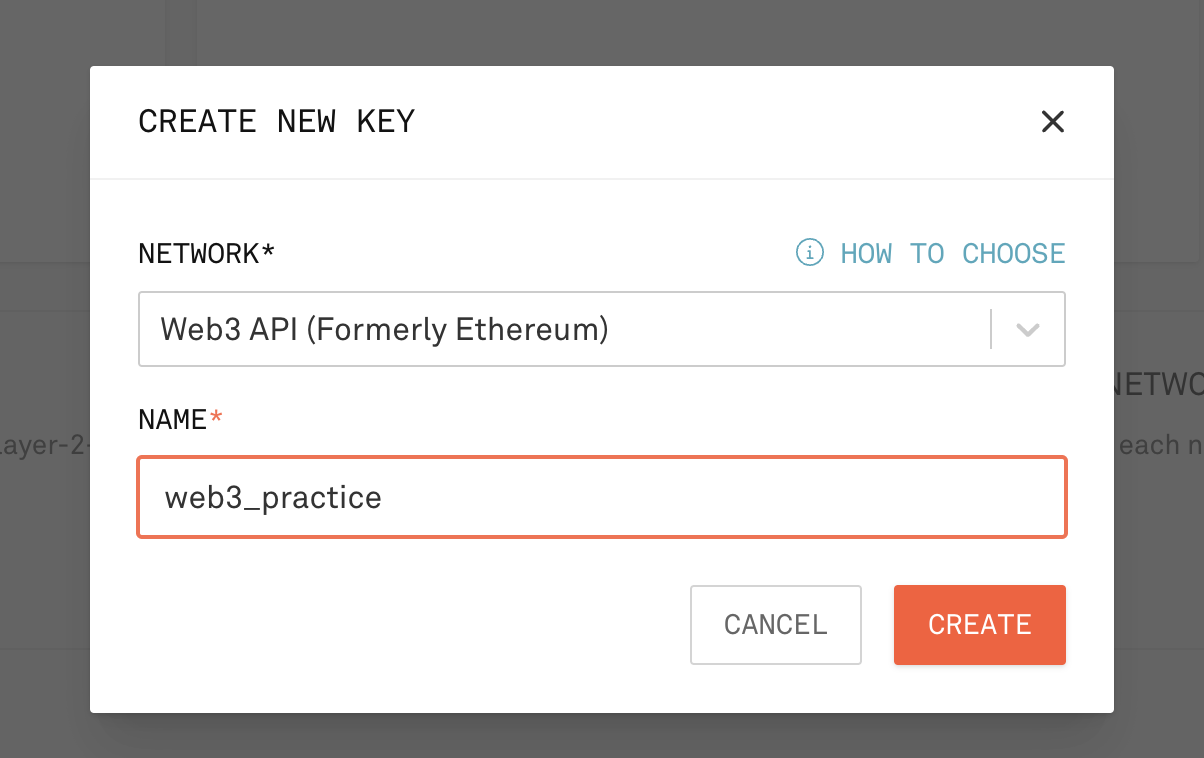Click the CREATE NEW KEY dialog title

[x=276, y=122]
